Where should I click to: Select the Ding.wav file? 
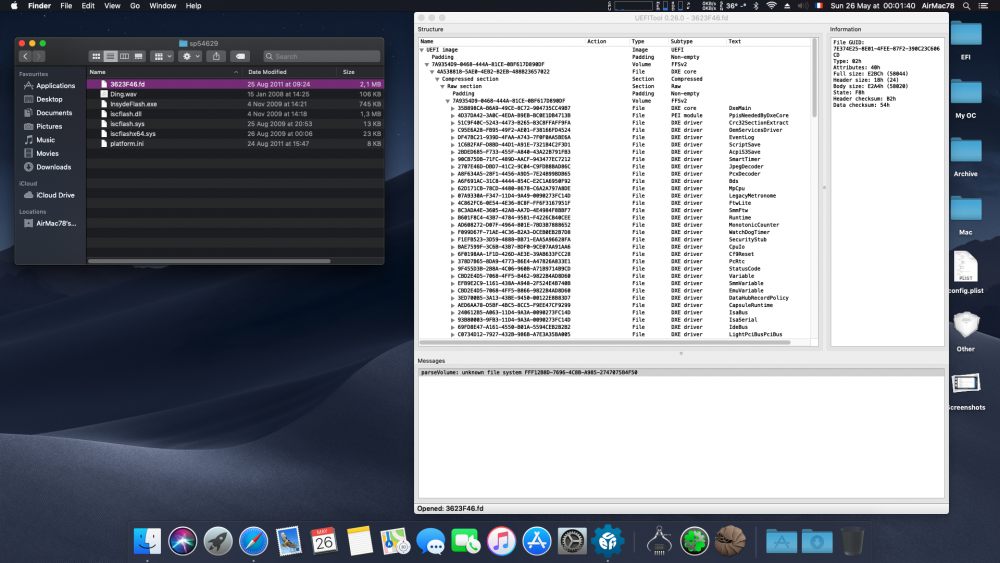pos(235,94)
